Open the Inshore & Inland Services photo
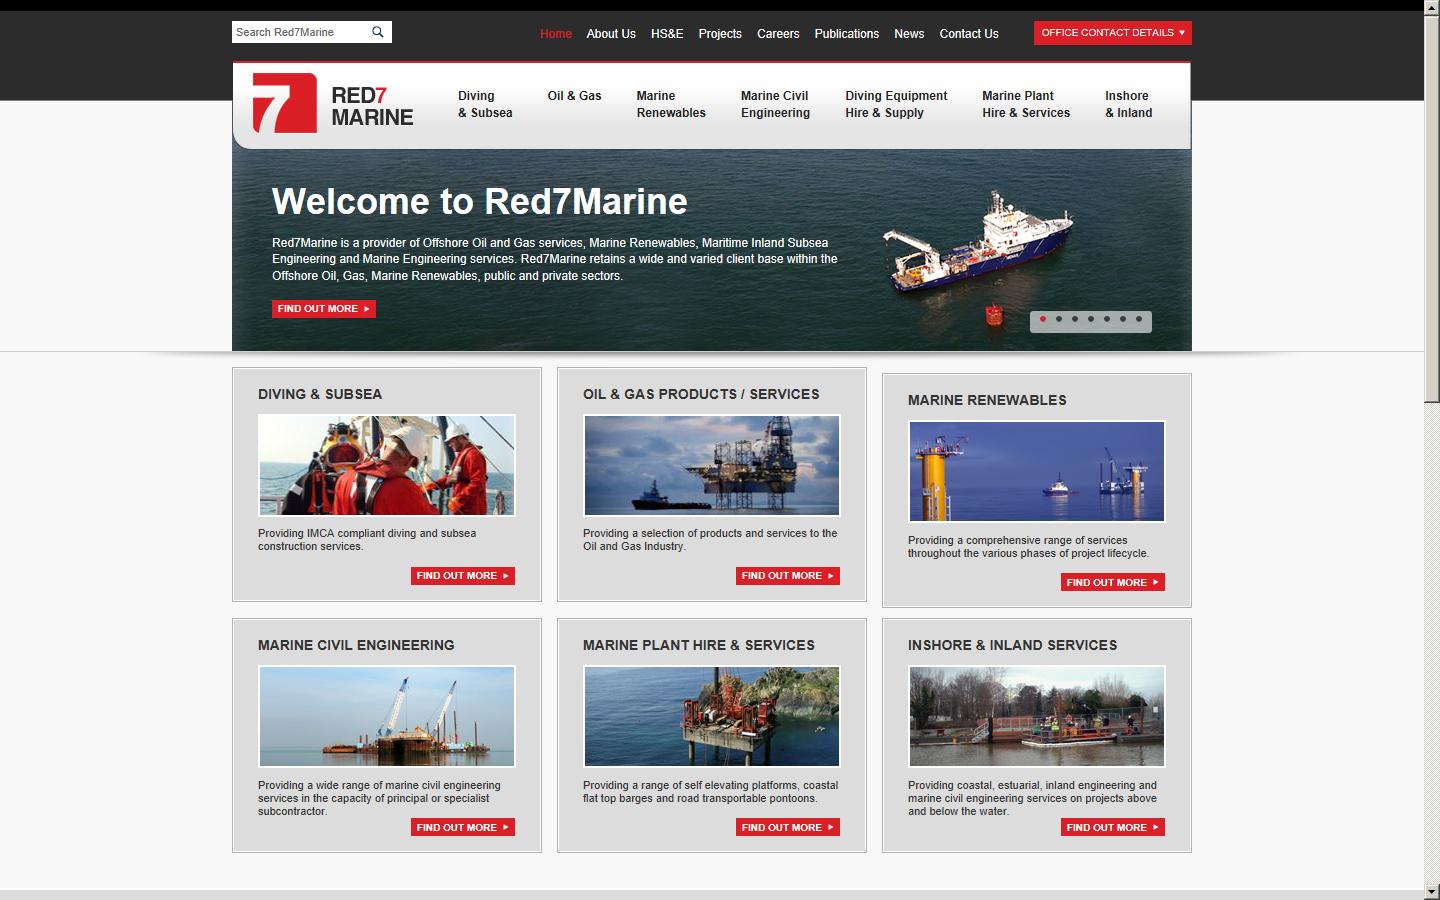 (1036, 717)
